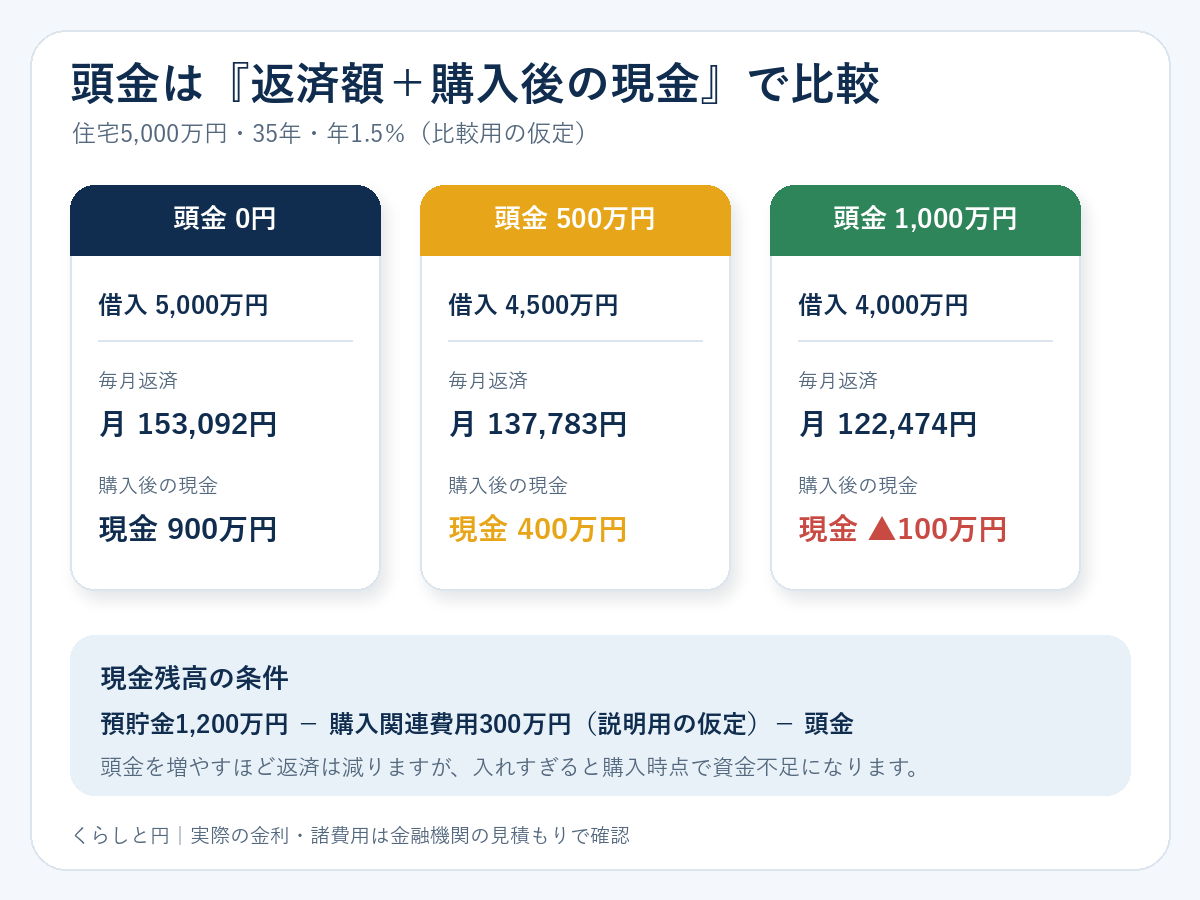The height and width of the screenshot is (900, 1200).
Task: Click 購入後の現金 label in 頭金 0円 card
Action: (x=158, y=486)
